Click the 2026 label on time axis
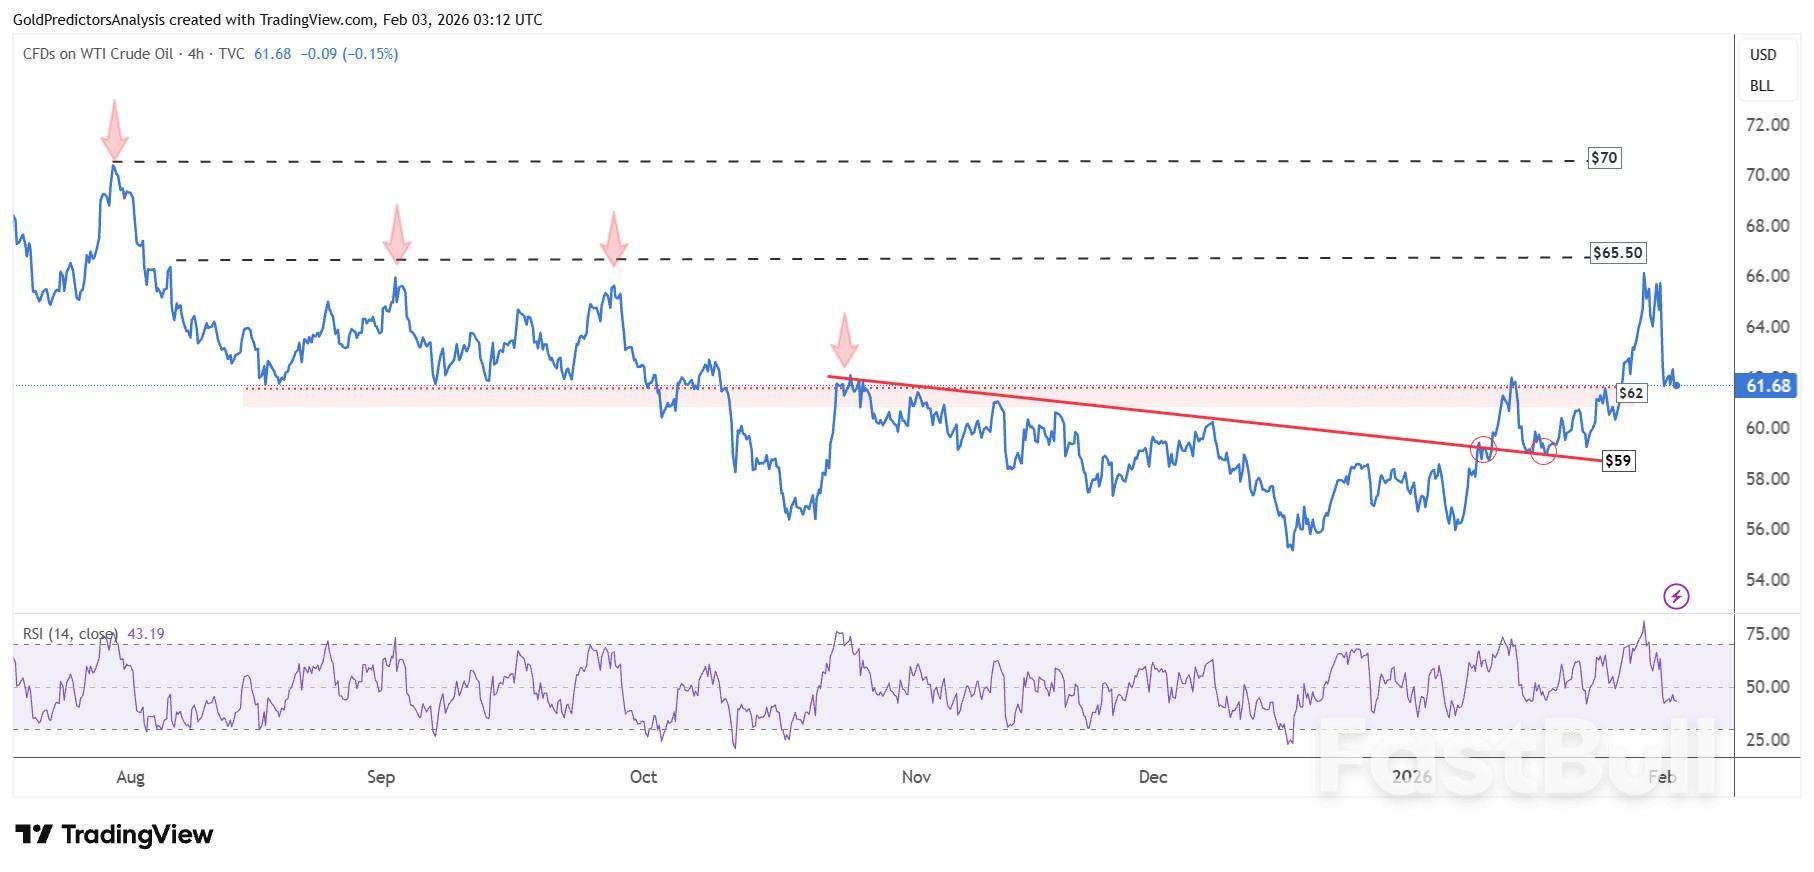1814x872 pixels. (1411, 777)
